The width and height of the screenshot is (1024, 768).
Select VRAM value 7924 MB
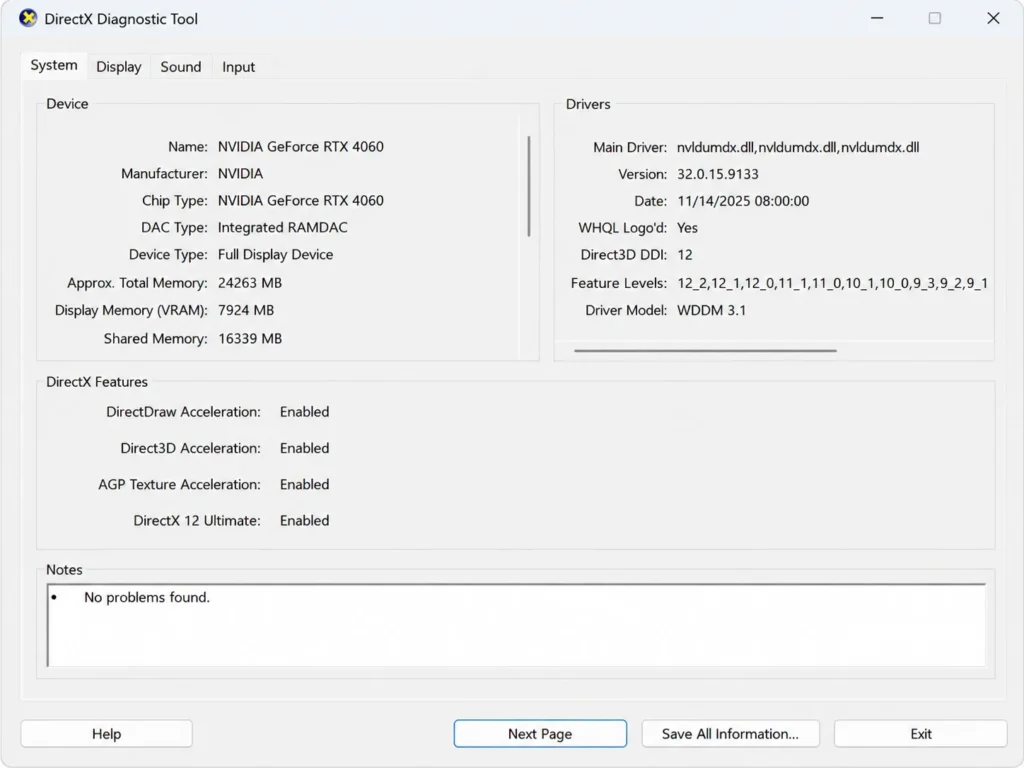click(x=246, y=310)
